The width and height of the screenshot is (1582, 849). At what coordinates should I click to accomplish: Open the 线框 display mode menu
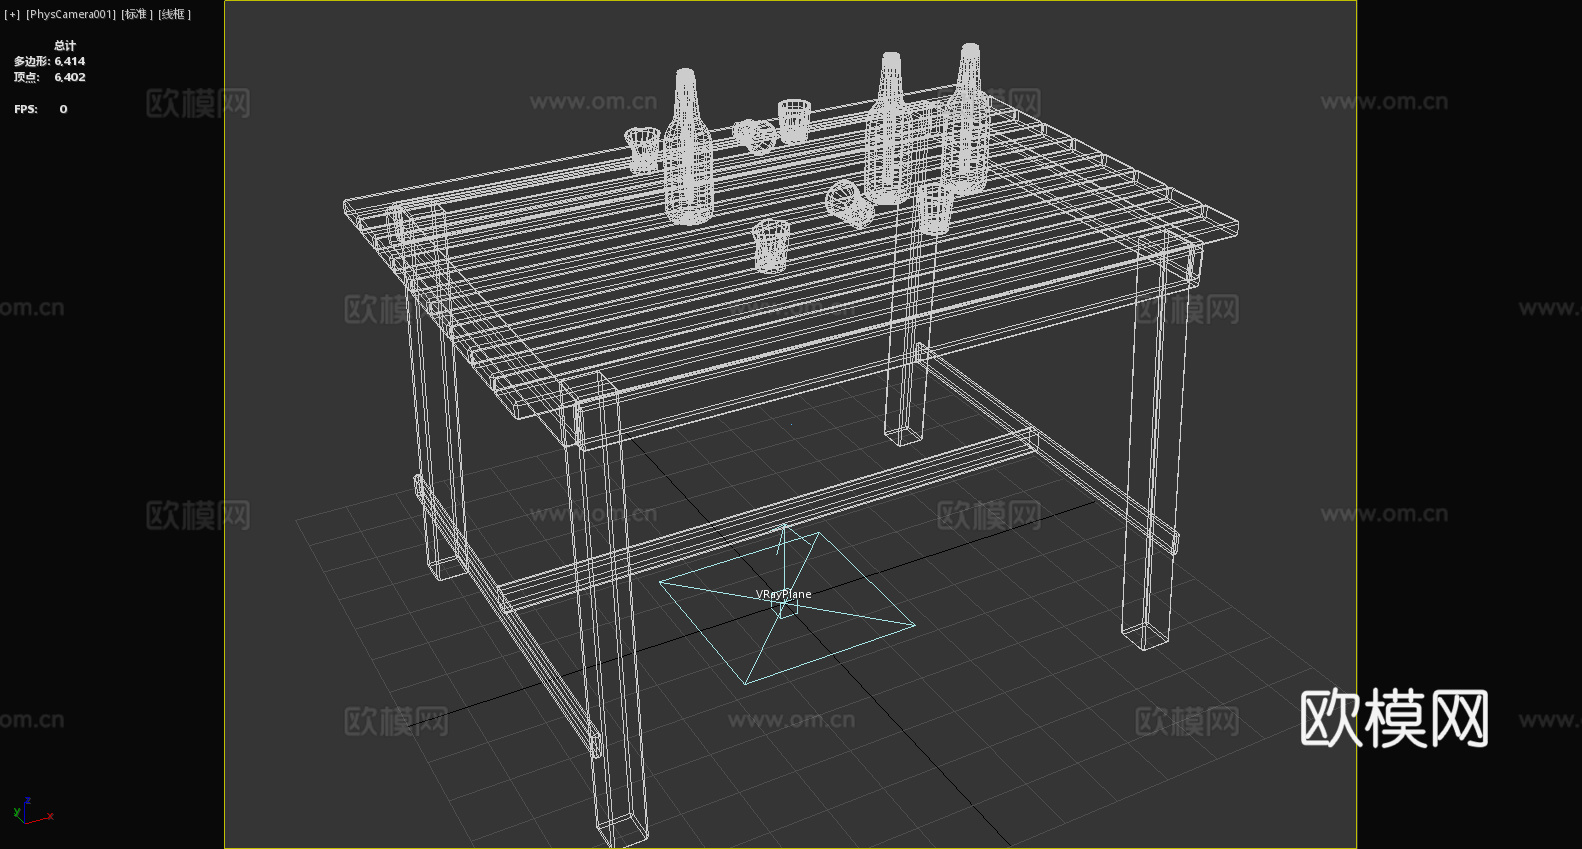pyautogui.click(x=174, y=14)
